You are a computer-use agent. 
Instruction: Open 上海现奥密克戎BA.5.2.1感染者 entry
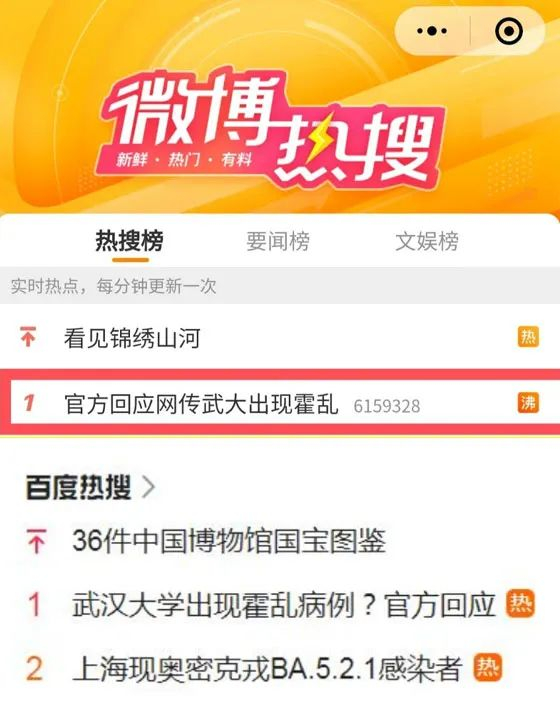point(267,668)
